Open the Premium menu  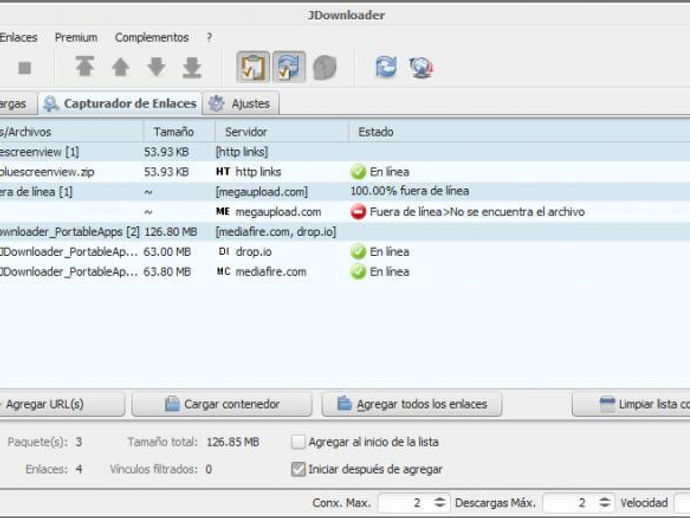pyautogui.click(x=76, y=37)
